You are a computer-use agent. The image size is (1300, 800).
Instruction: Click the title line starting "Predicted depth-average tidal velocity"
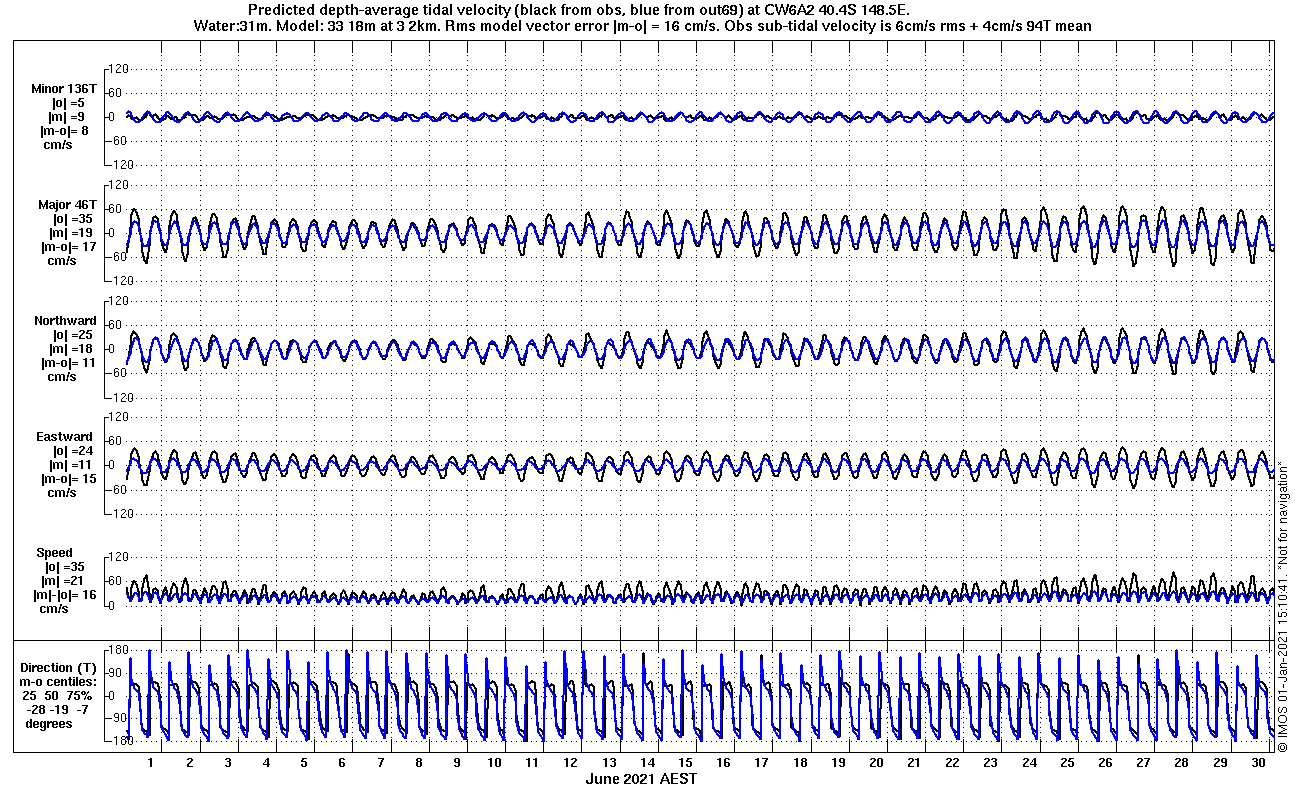pyautogui.click(x=581, y=10)
